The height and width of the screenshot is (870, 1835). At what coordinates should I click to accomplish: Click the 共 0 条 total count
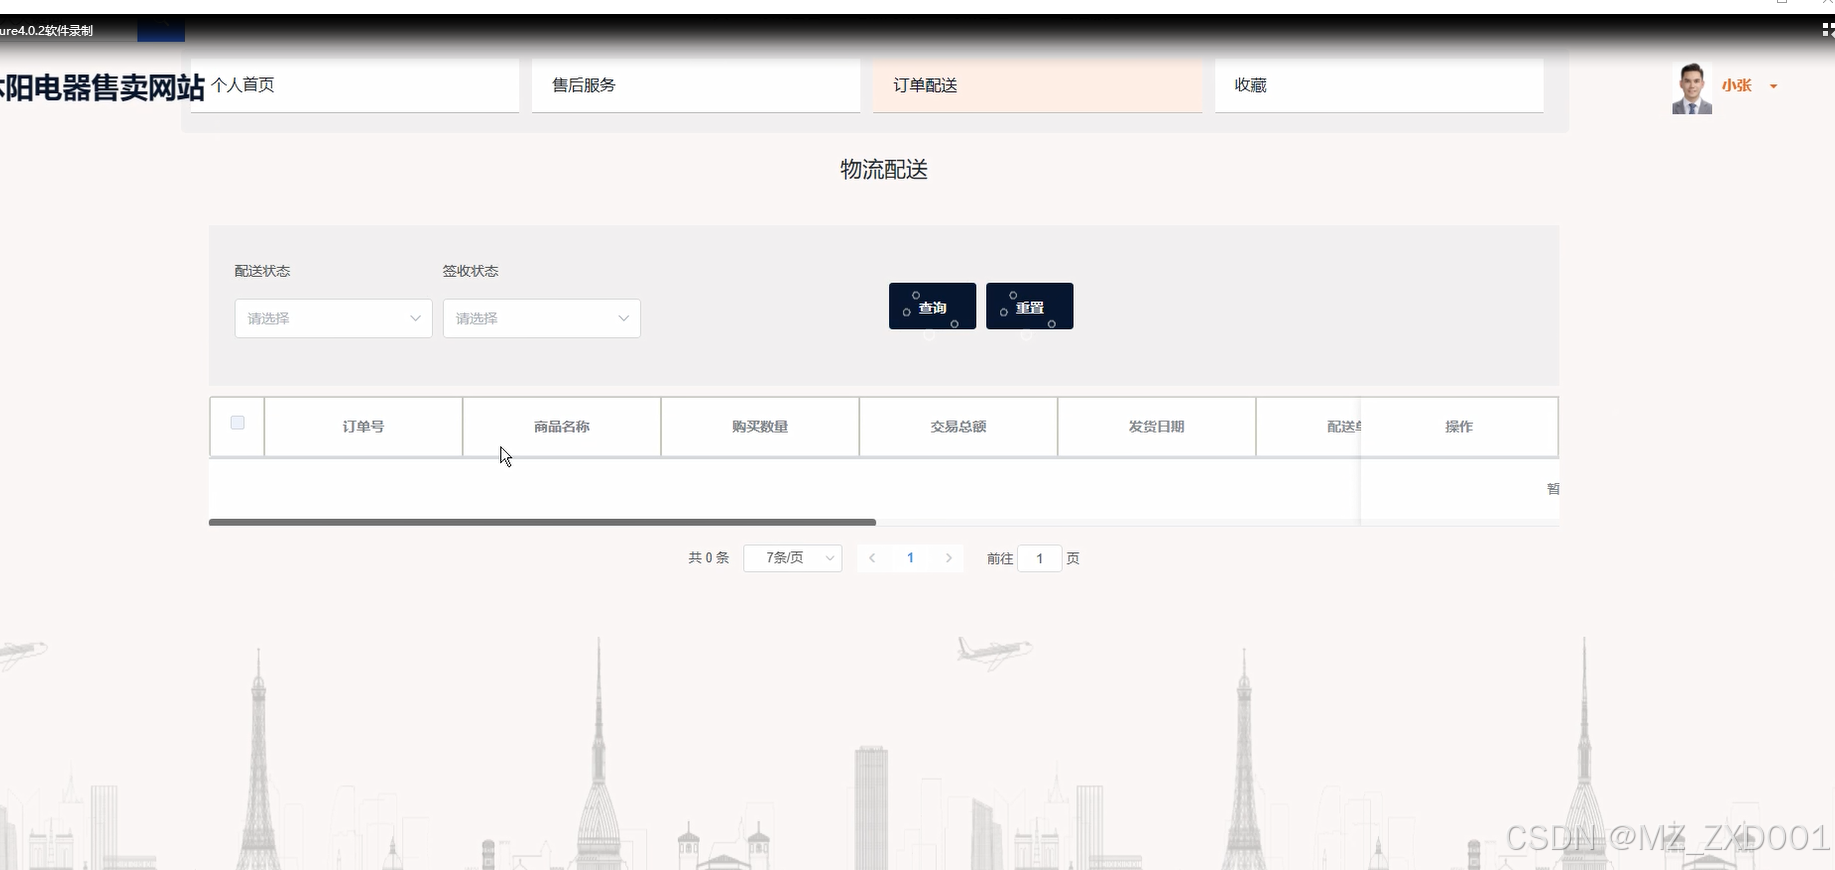tap(708, 558)
